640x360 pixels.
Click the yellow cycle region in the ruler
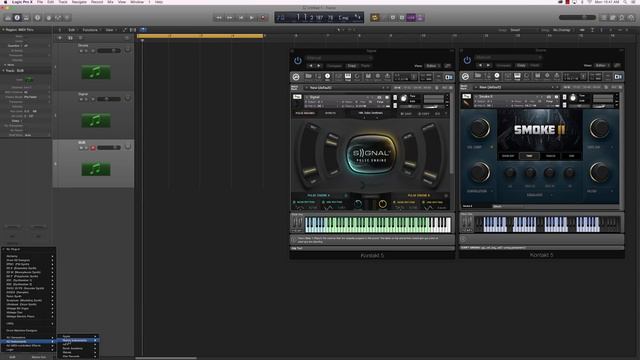click(x=200, y=36)
